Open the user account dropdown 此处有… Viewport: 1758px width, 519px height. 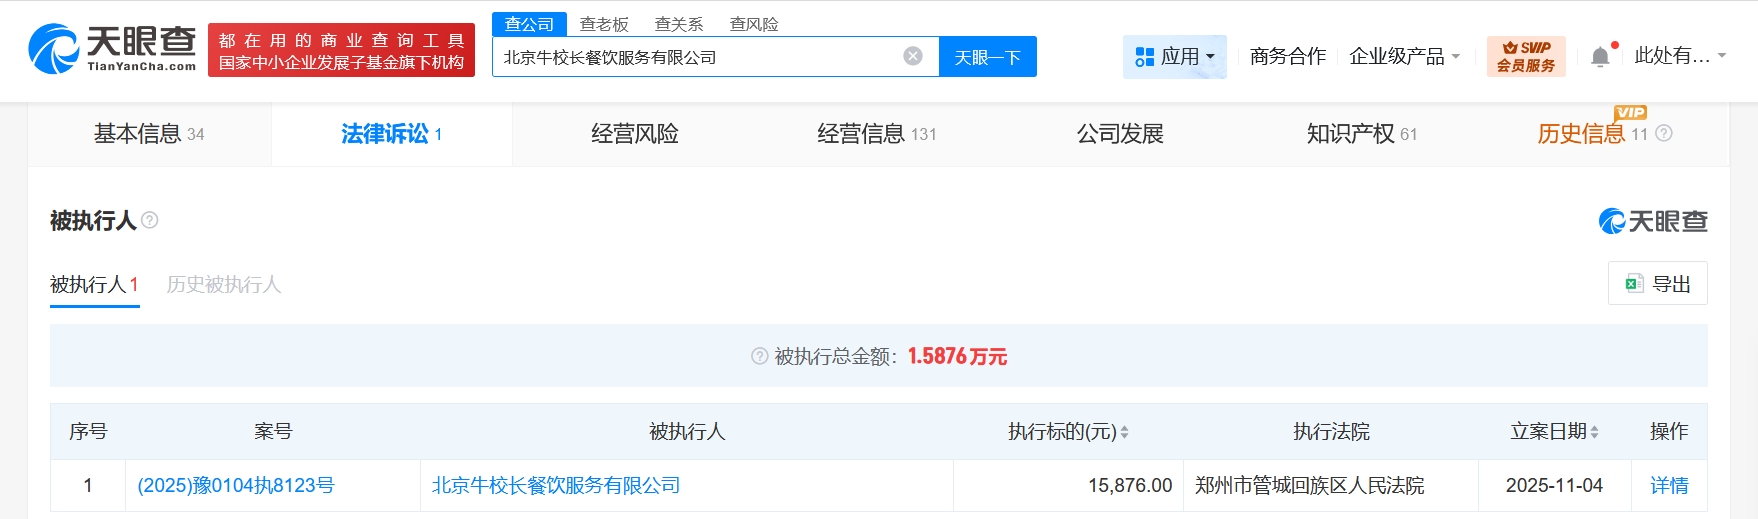click(1680, 56)
